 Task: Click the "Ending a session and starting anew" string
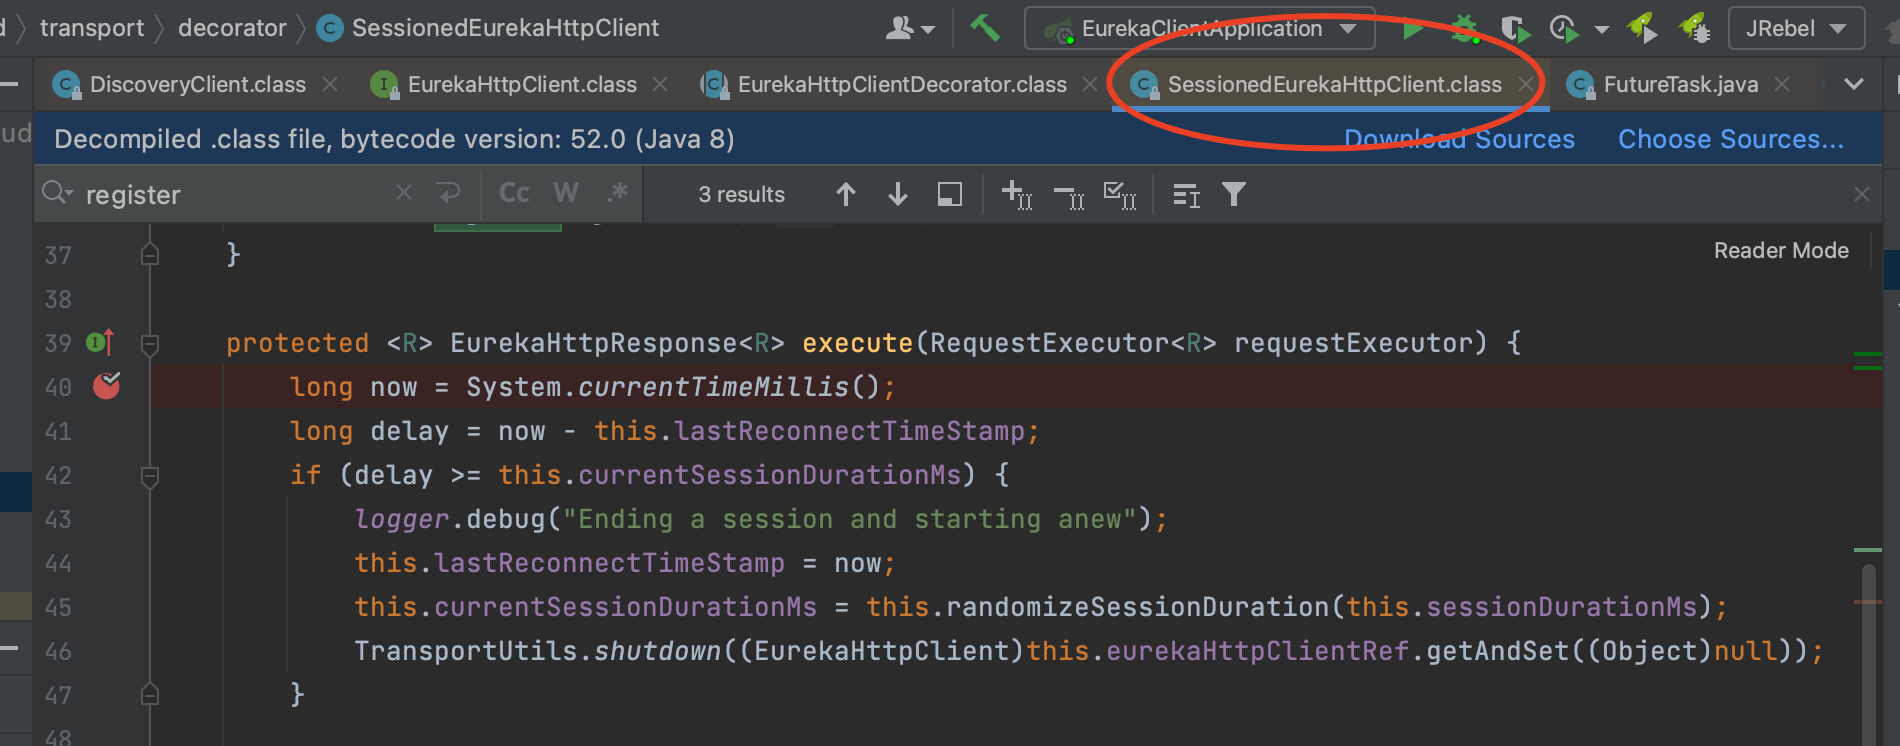850,519
